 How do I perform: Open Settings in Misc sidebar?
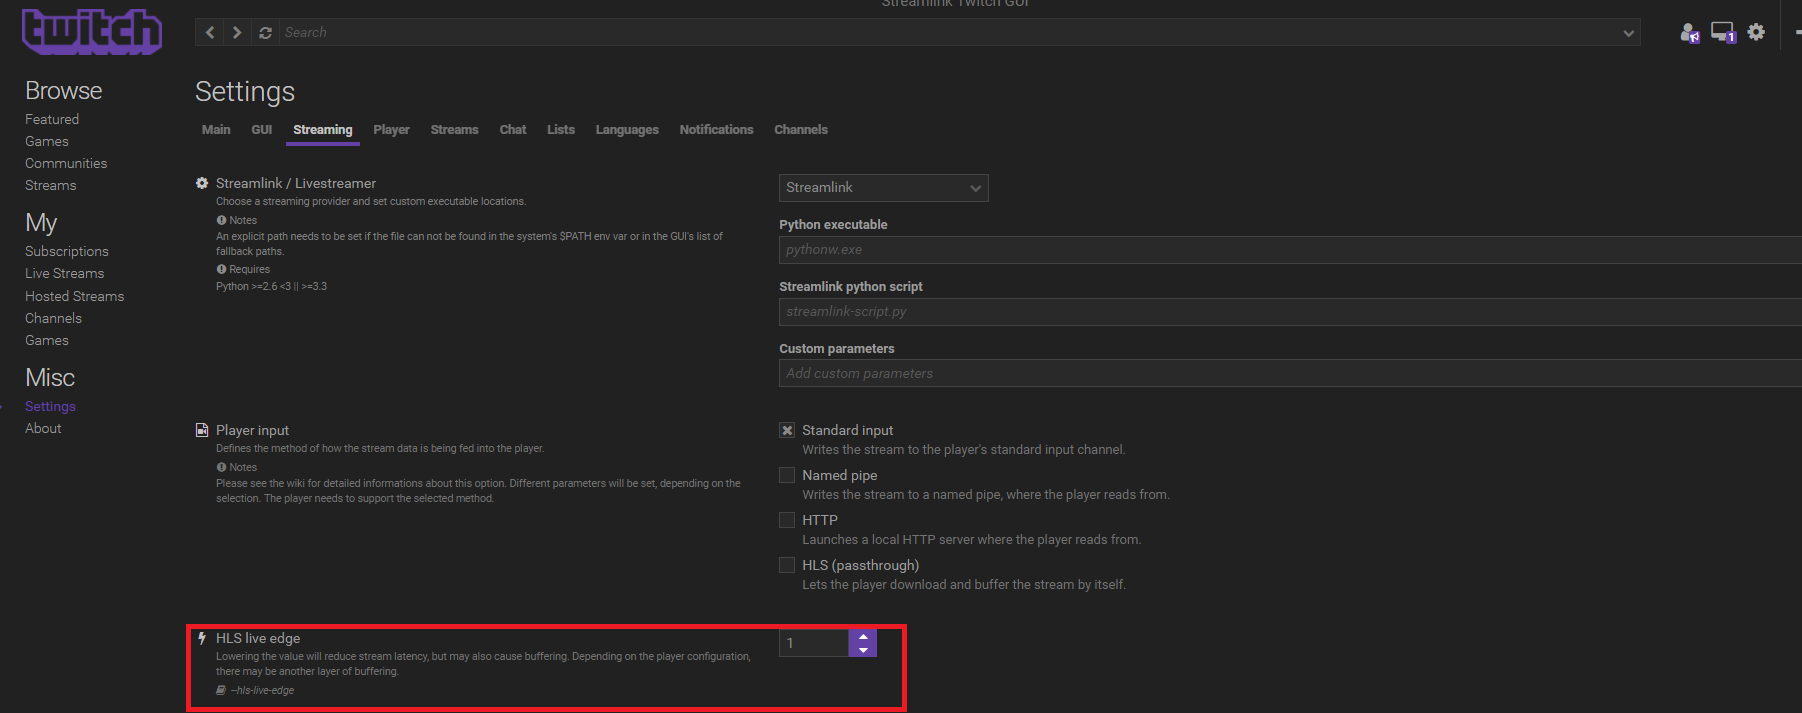pos(50,406)
